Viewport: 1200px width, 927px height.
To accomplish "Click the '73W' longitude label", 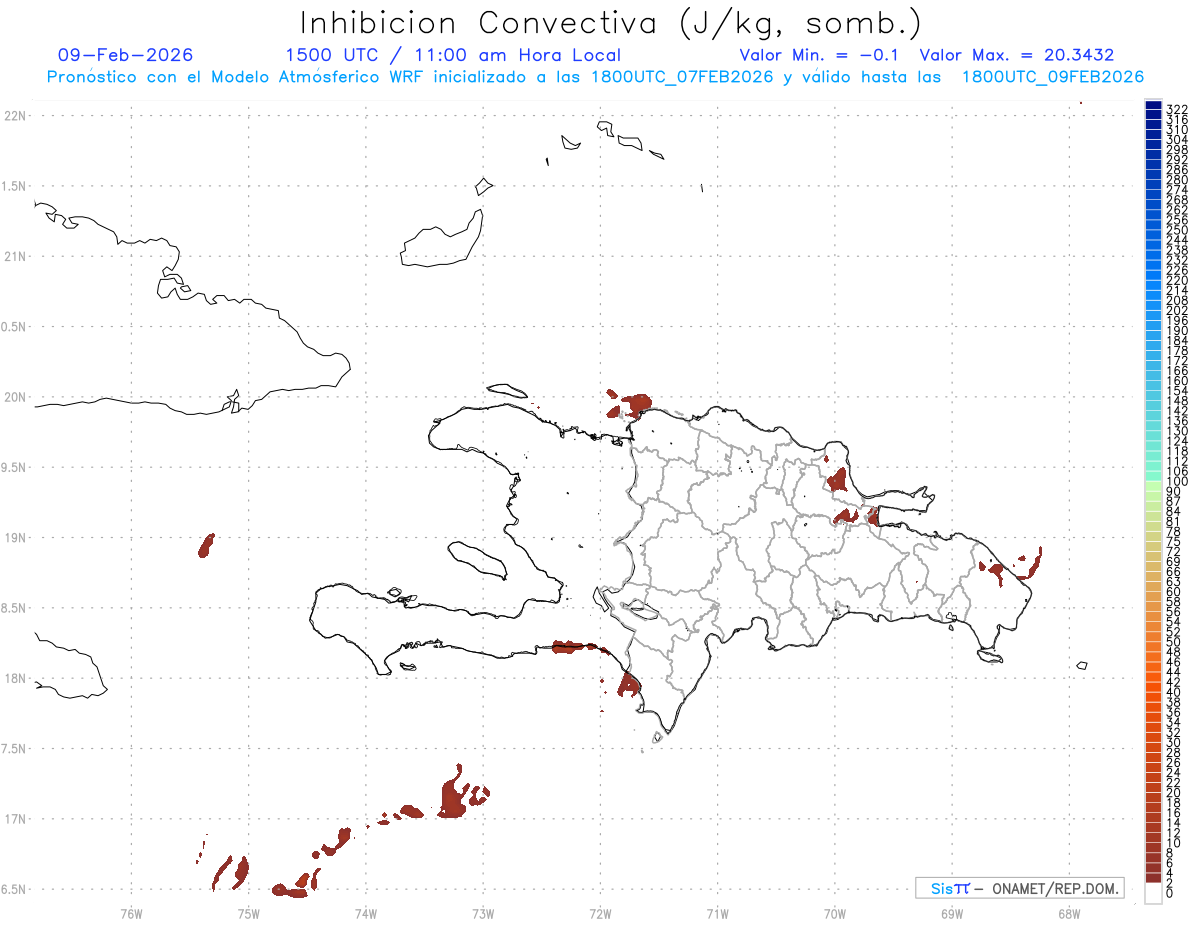I will (483, 912).
